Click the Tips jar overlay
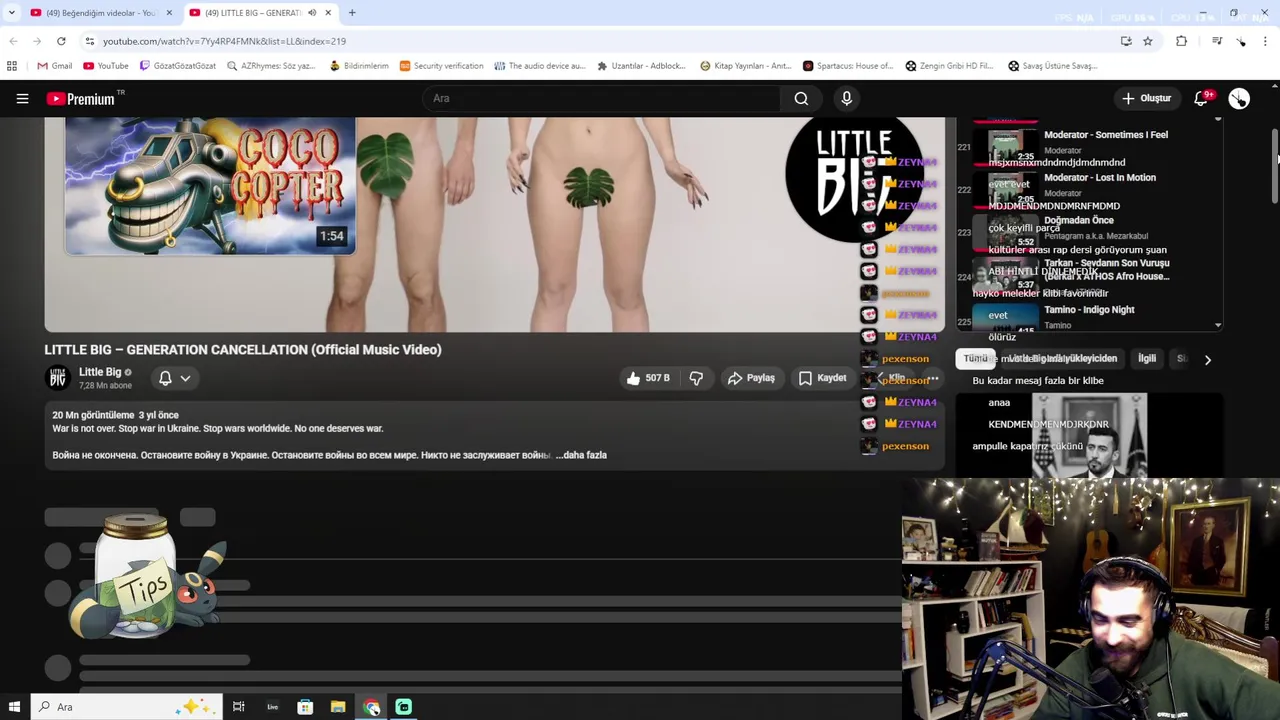 (x=148, y=575)
